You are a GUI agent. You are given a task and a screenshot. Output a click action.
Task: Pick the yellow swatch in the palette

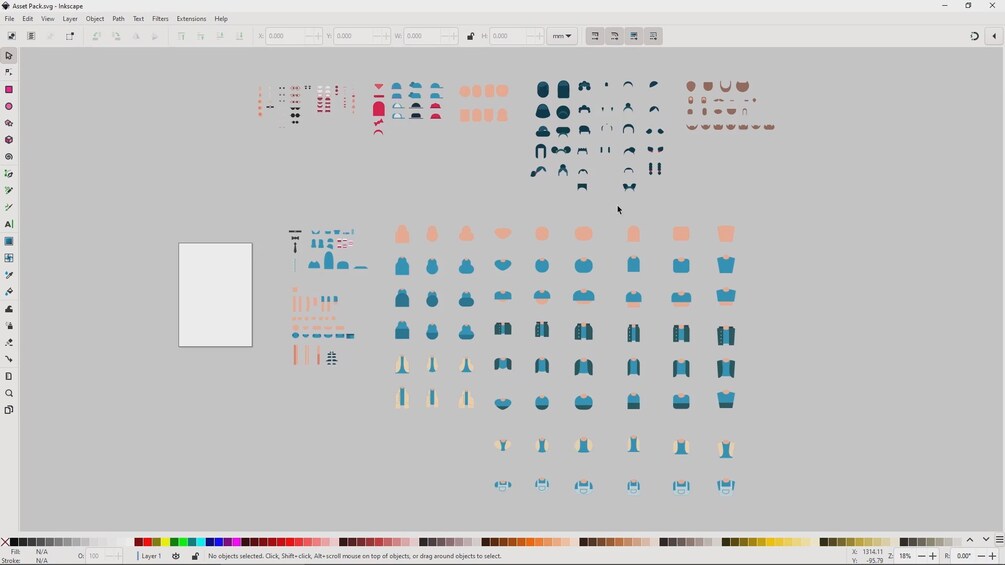pyautogui.click(x=165, y=542)
